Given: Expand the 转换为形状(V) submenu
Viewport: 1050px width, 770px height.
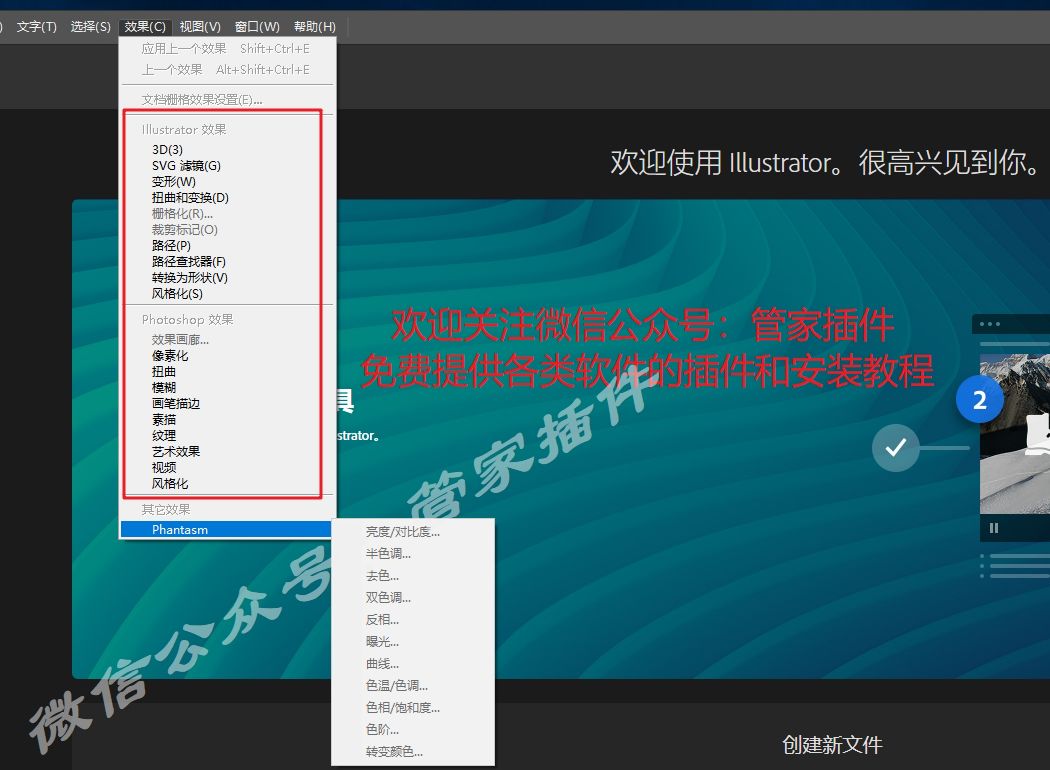Looking at the screenshot, I should tap(227, 278).
